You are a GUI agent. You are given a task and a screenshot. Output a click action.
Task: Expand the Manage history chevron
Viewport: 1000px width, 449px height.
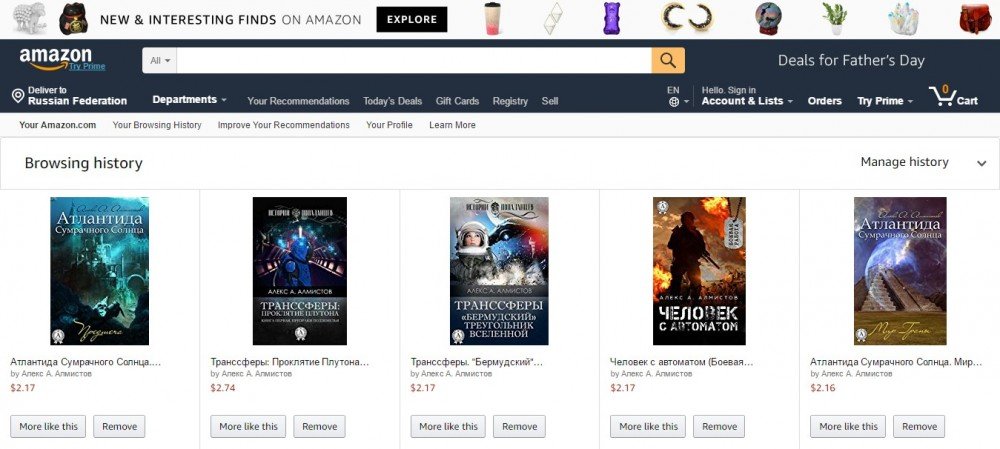coord(981,163)
